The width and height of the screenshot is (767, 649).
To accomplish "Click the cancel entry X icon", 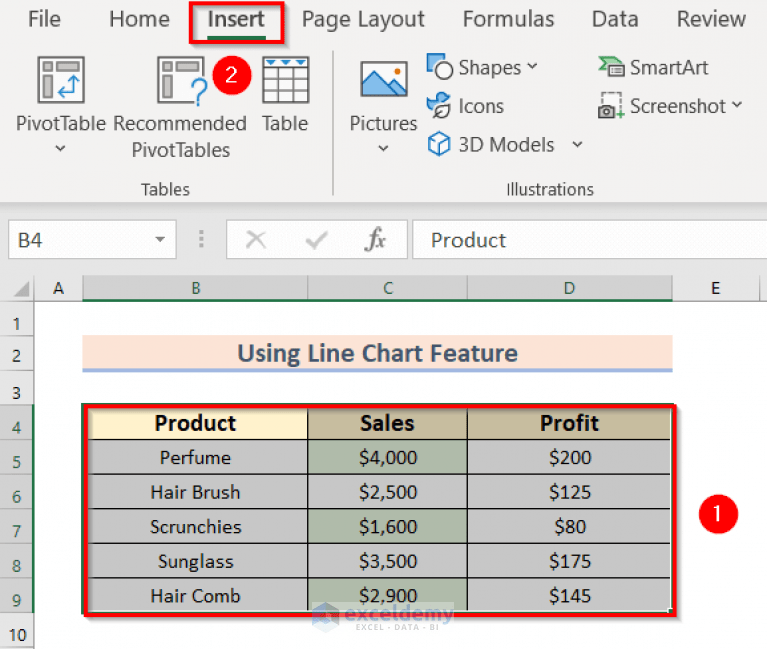I will click(255, 240).
